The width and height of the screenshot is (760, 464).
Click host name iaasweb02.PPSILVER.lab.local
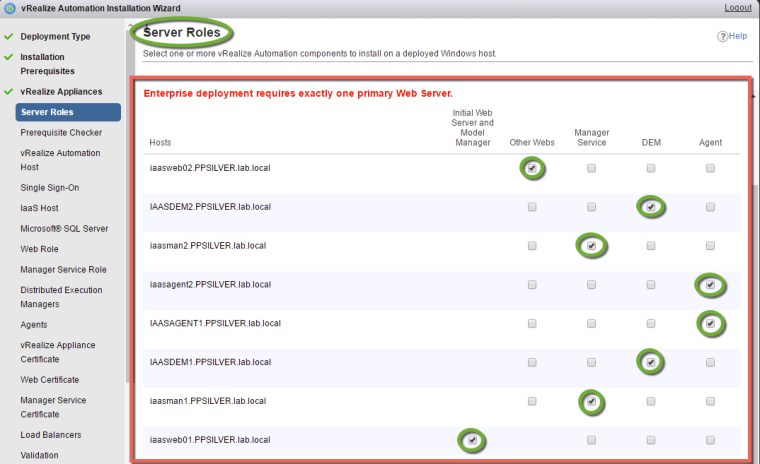click(x=210, y=168)
